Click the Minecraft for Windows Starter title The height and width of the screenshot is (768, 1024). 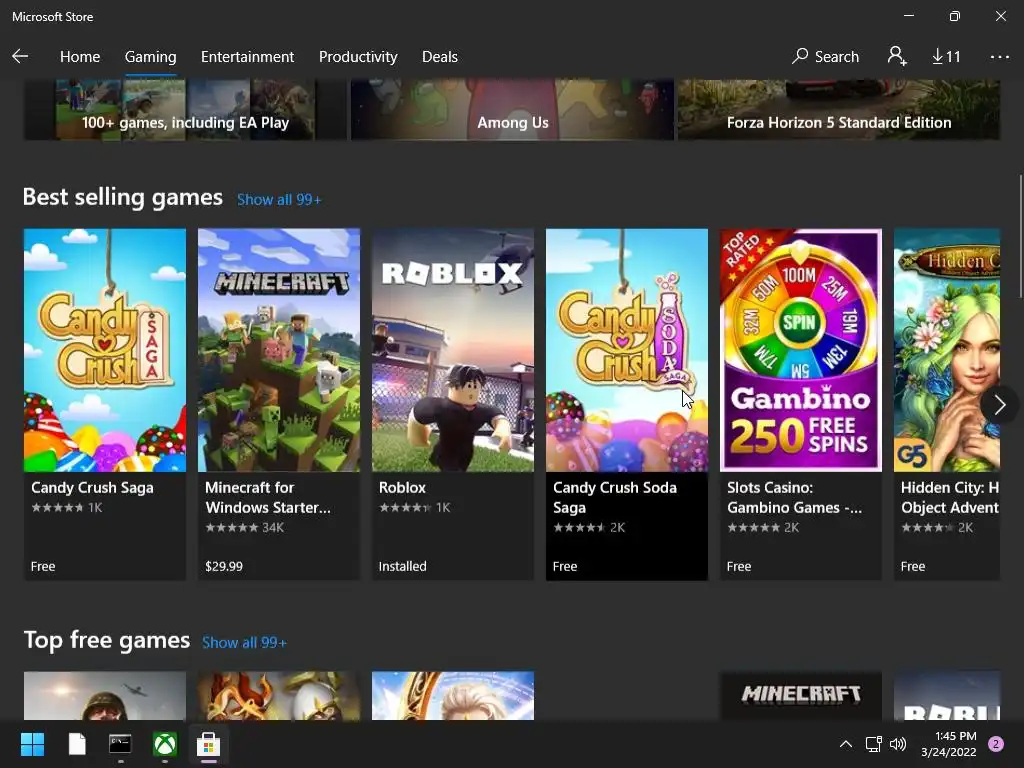268,498
